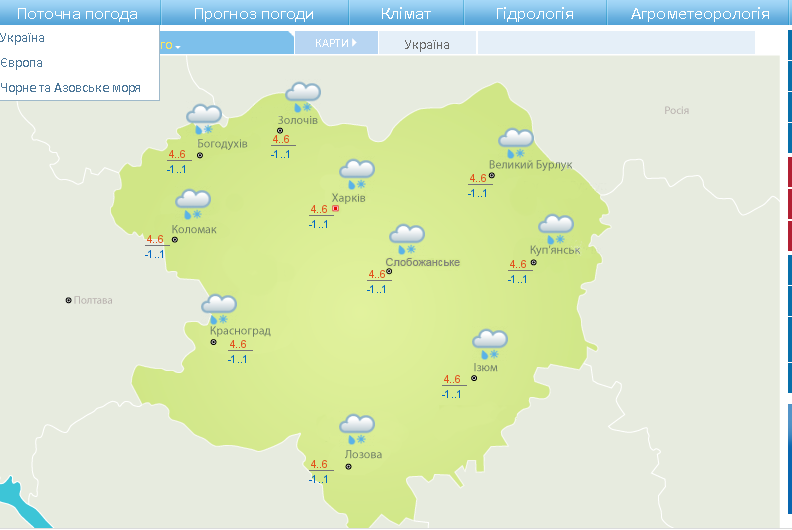Click Красноград day temperature 4..6
This screenshot has width=792, height=530.
point(238,344)
